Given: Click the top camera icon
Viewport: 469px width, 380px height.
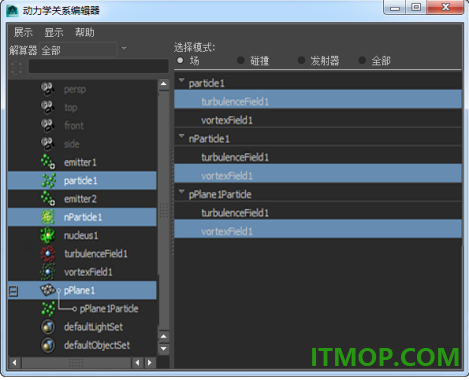Looking at the screenshot, I should [x=48, y=107].
